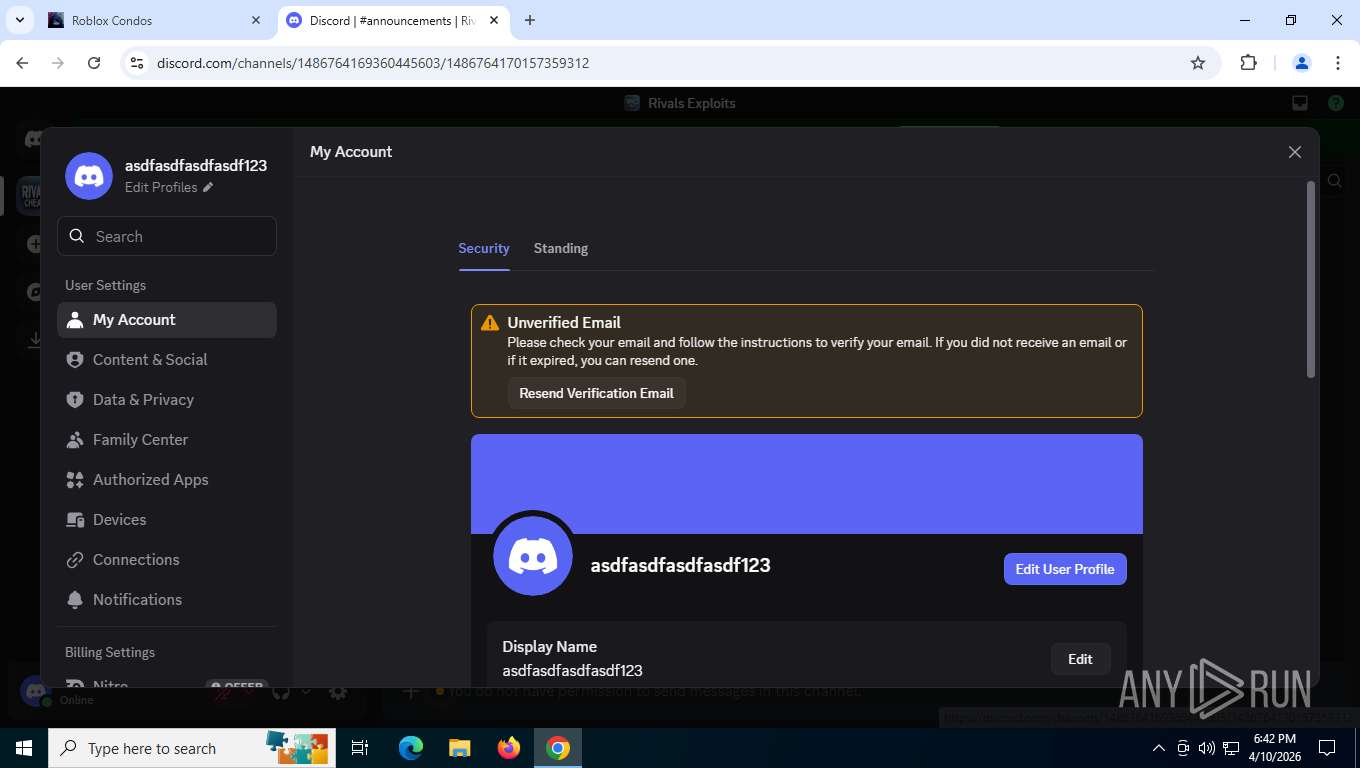Switch to the Roblox Condos browser tab
The width and height of the screenshot is (1360, 768).
pyautogui.click(x=155, y=20)
